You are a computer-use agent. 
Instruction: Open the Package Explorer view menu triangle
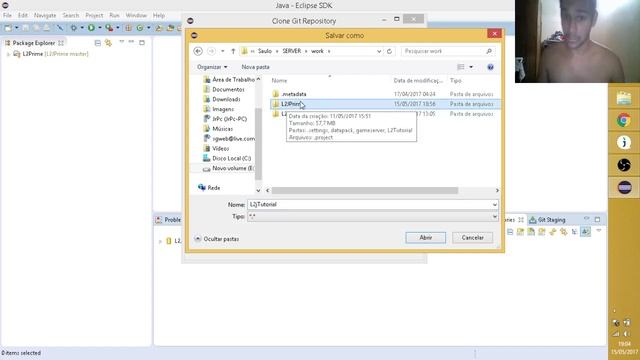pyautogui.click(x=121, y=42)
